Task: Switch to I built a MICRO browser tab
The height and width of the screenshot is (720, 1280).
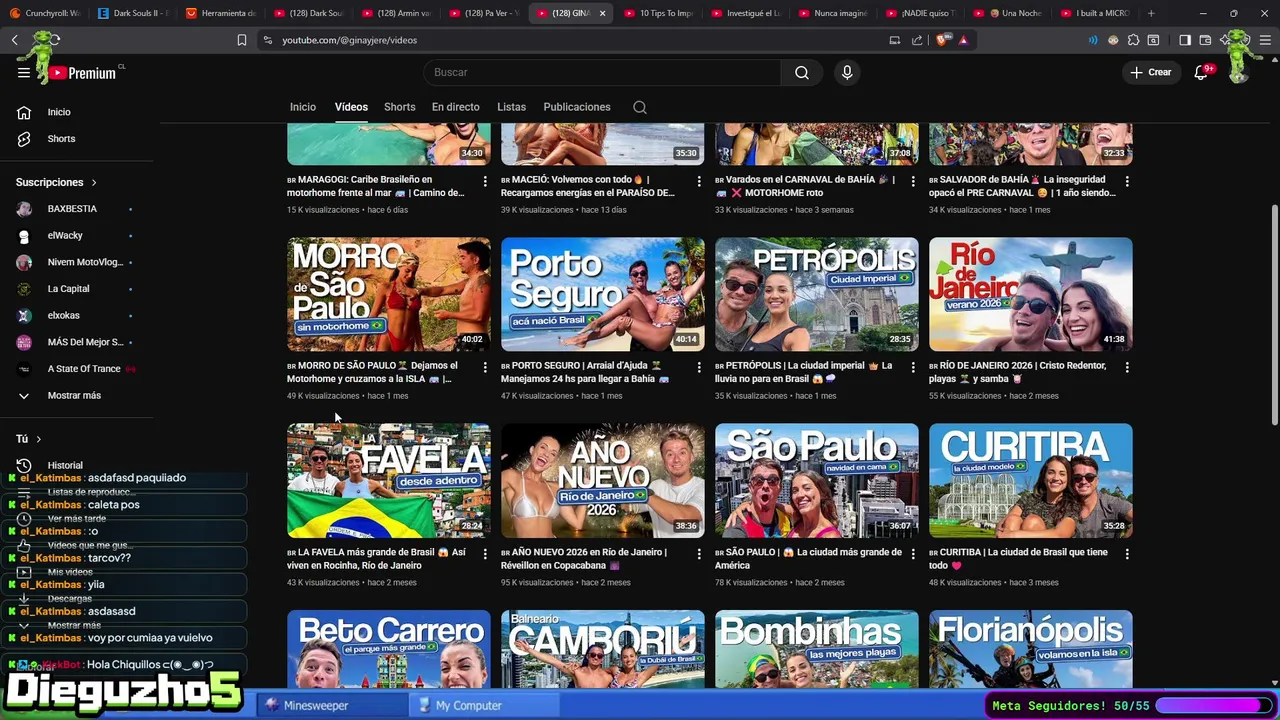Action: point(1095,13)
